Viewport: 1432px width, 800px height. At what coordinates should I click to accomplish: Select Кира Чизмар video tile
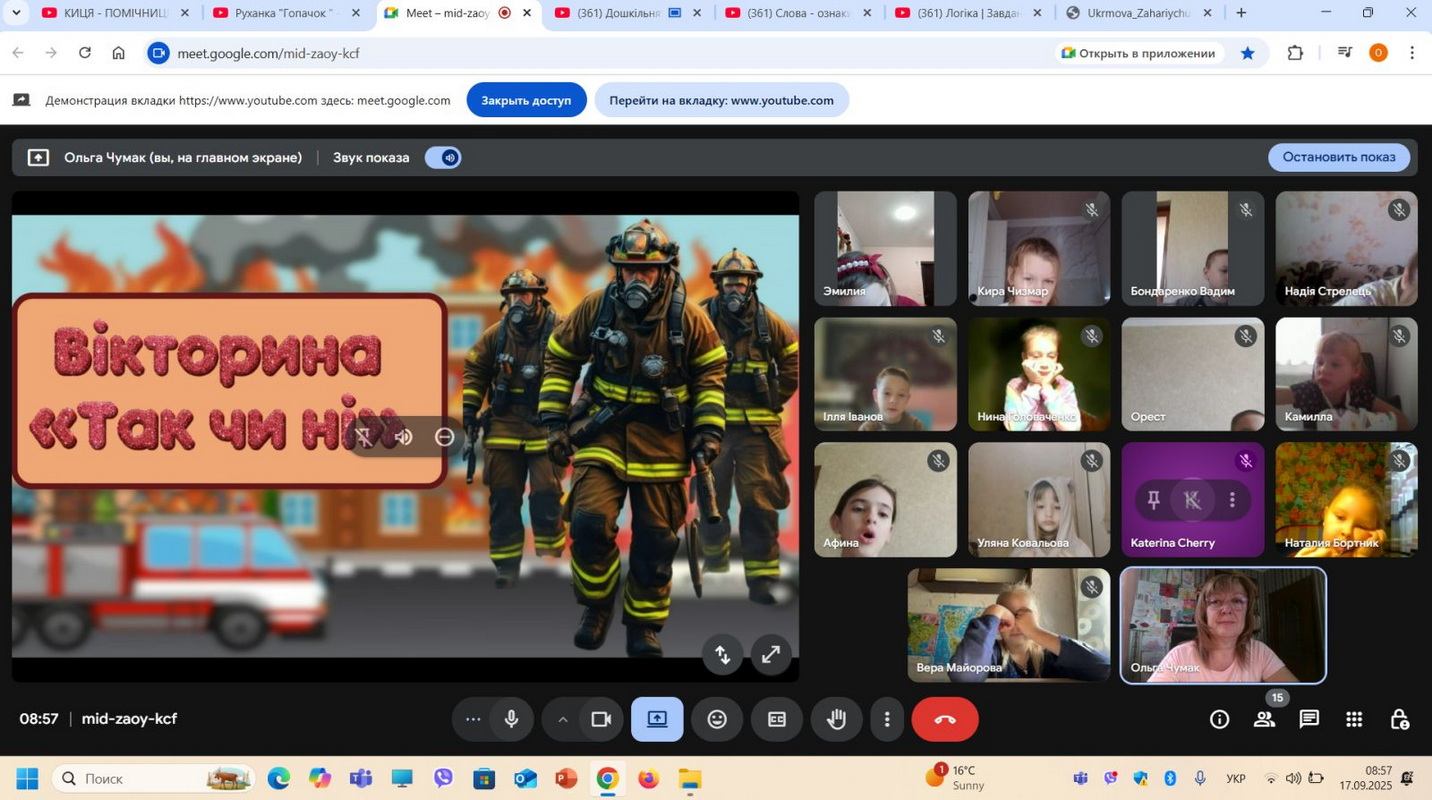click(x=1038, y=248)
